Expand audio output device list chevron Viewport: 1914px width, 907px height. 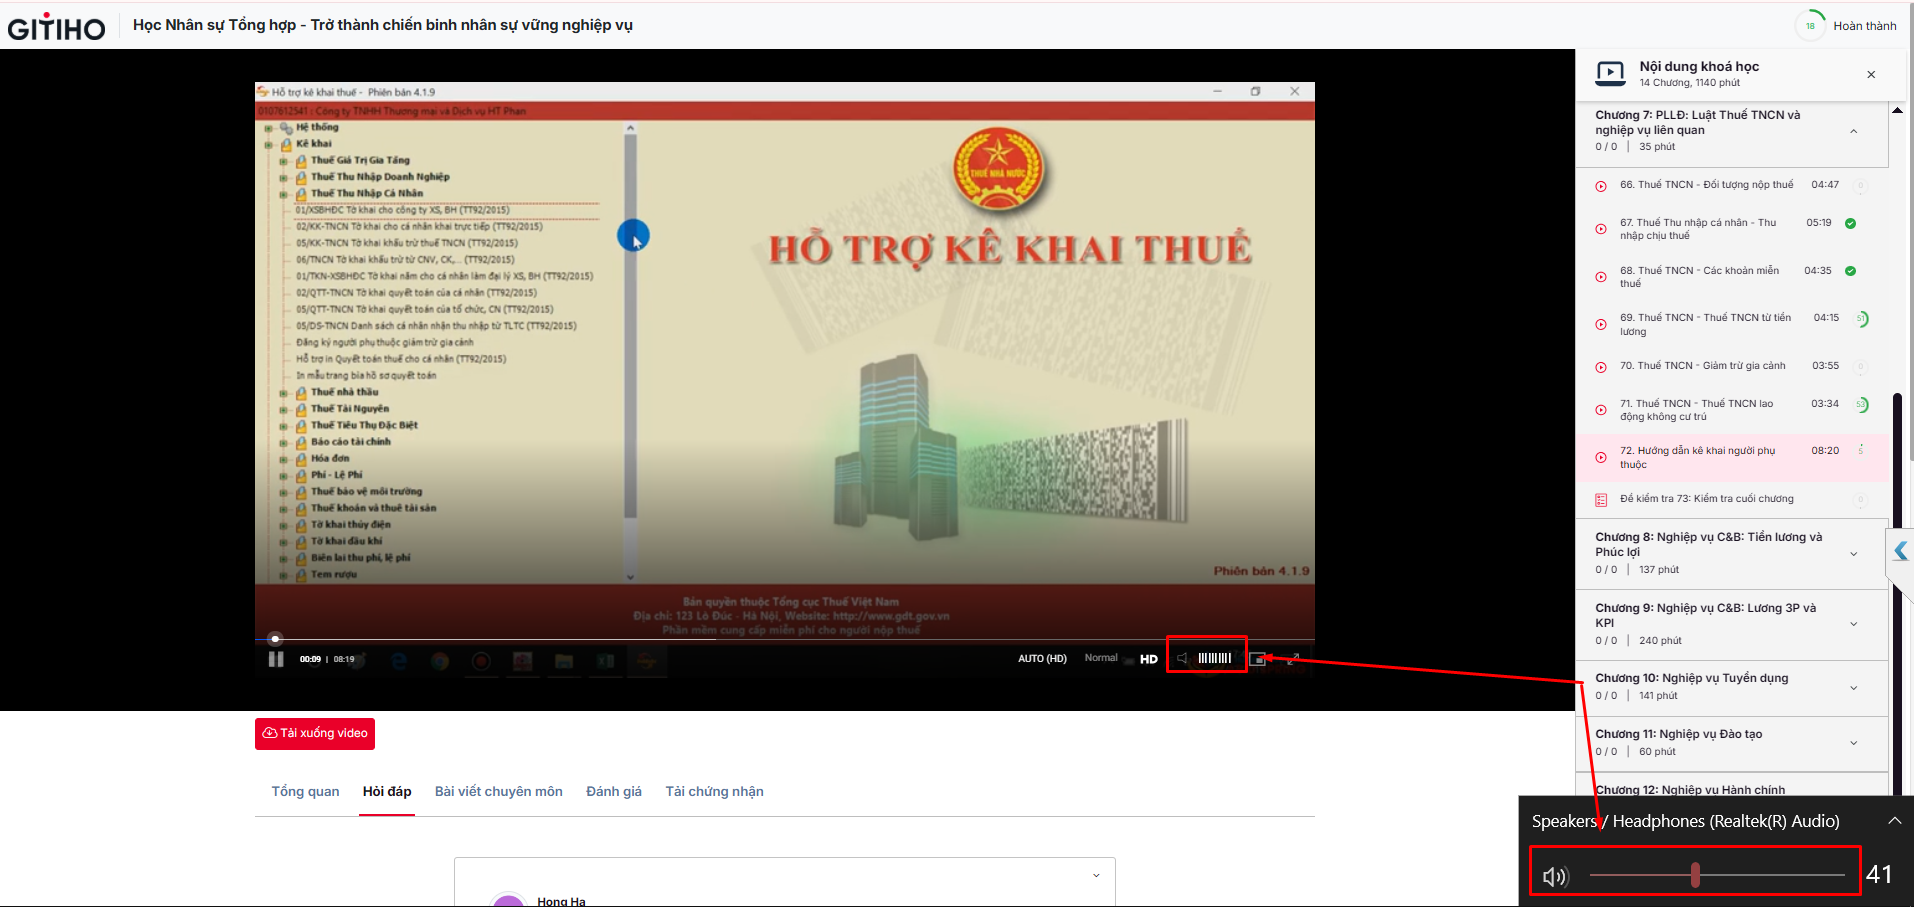pos(1894,821)
